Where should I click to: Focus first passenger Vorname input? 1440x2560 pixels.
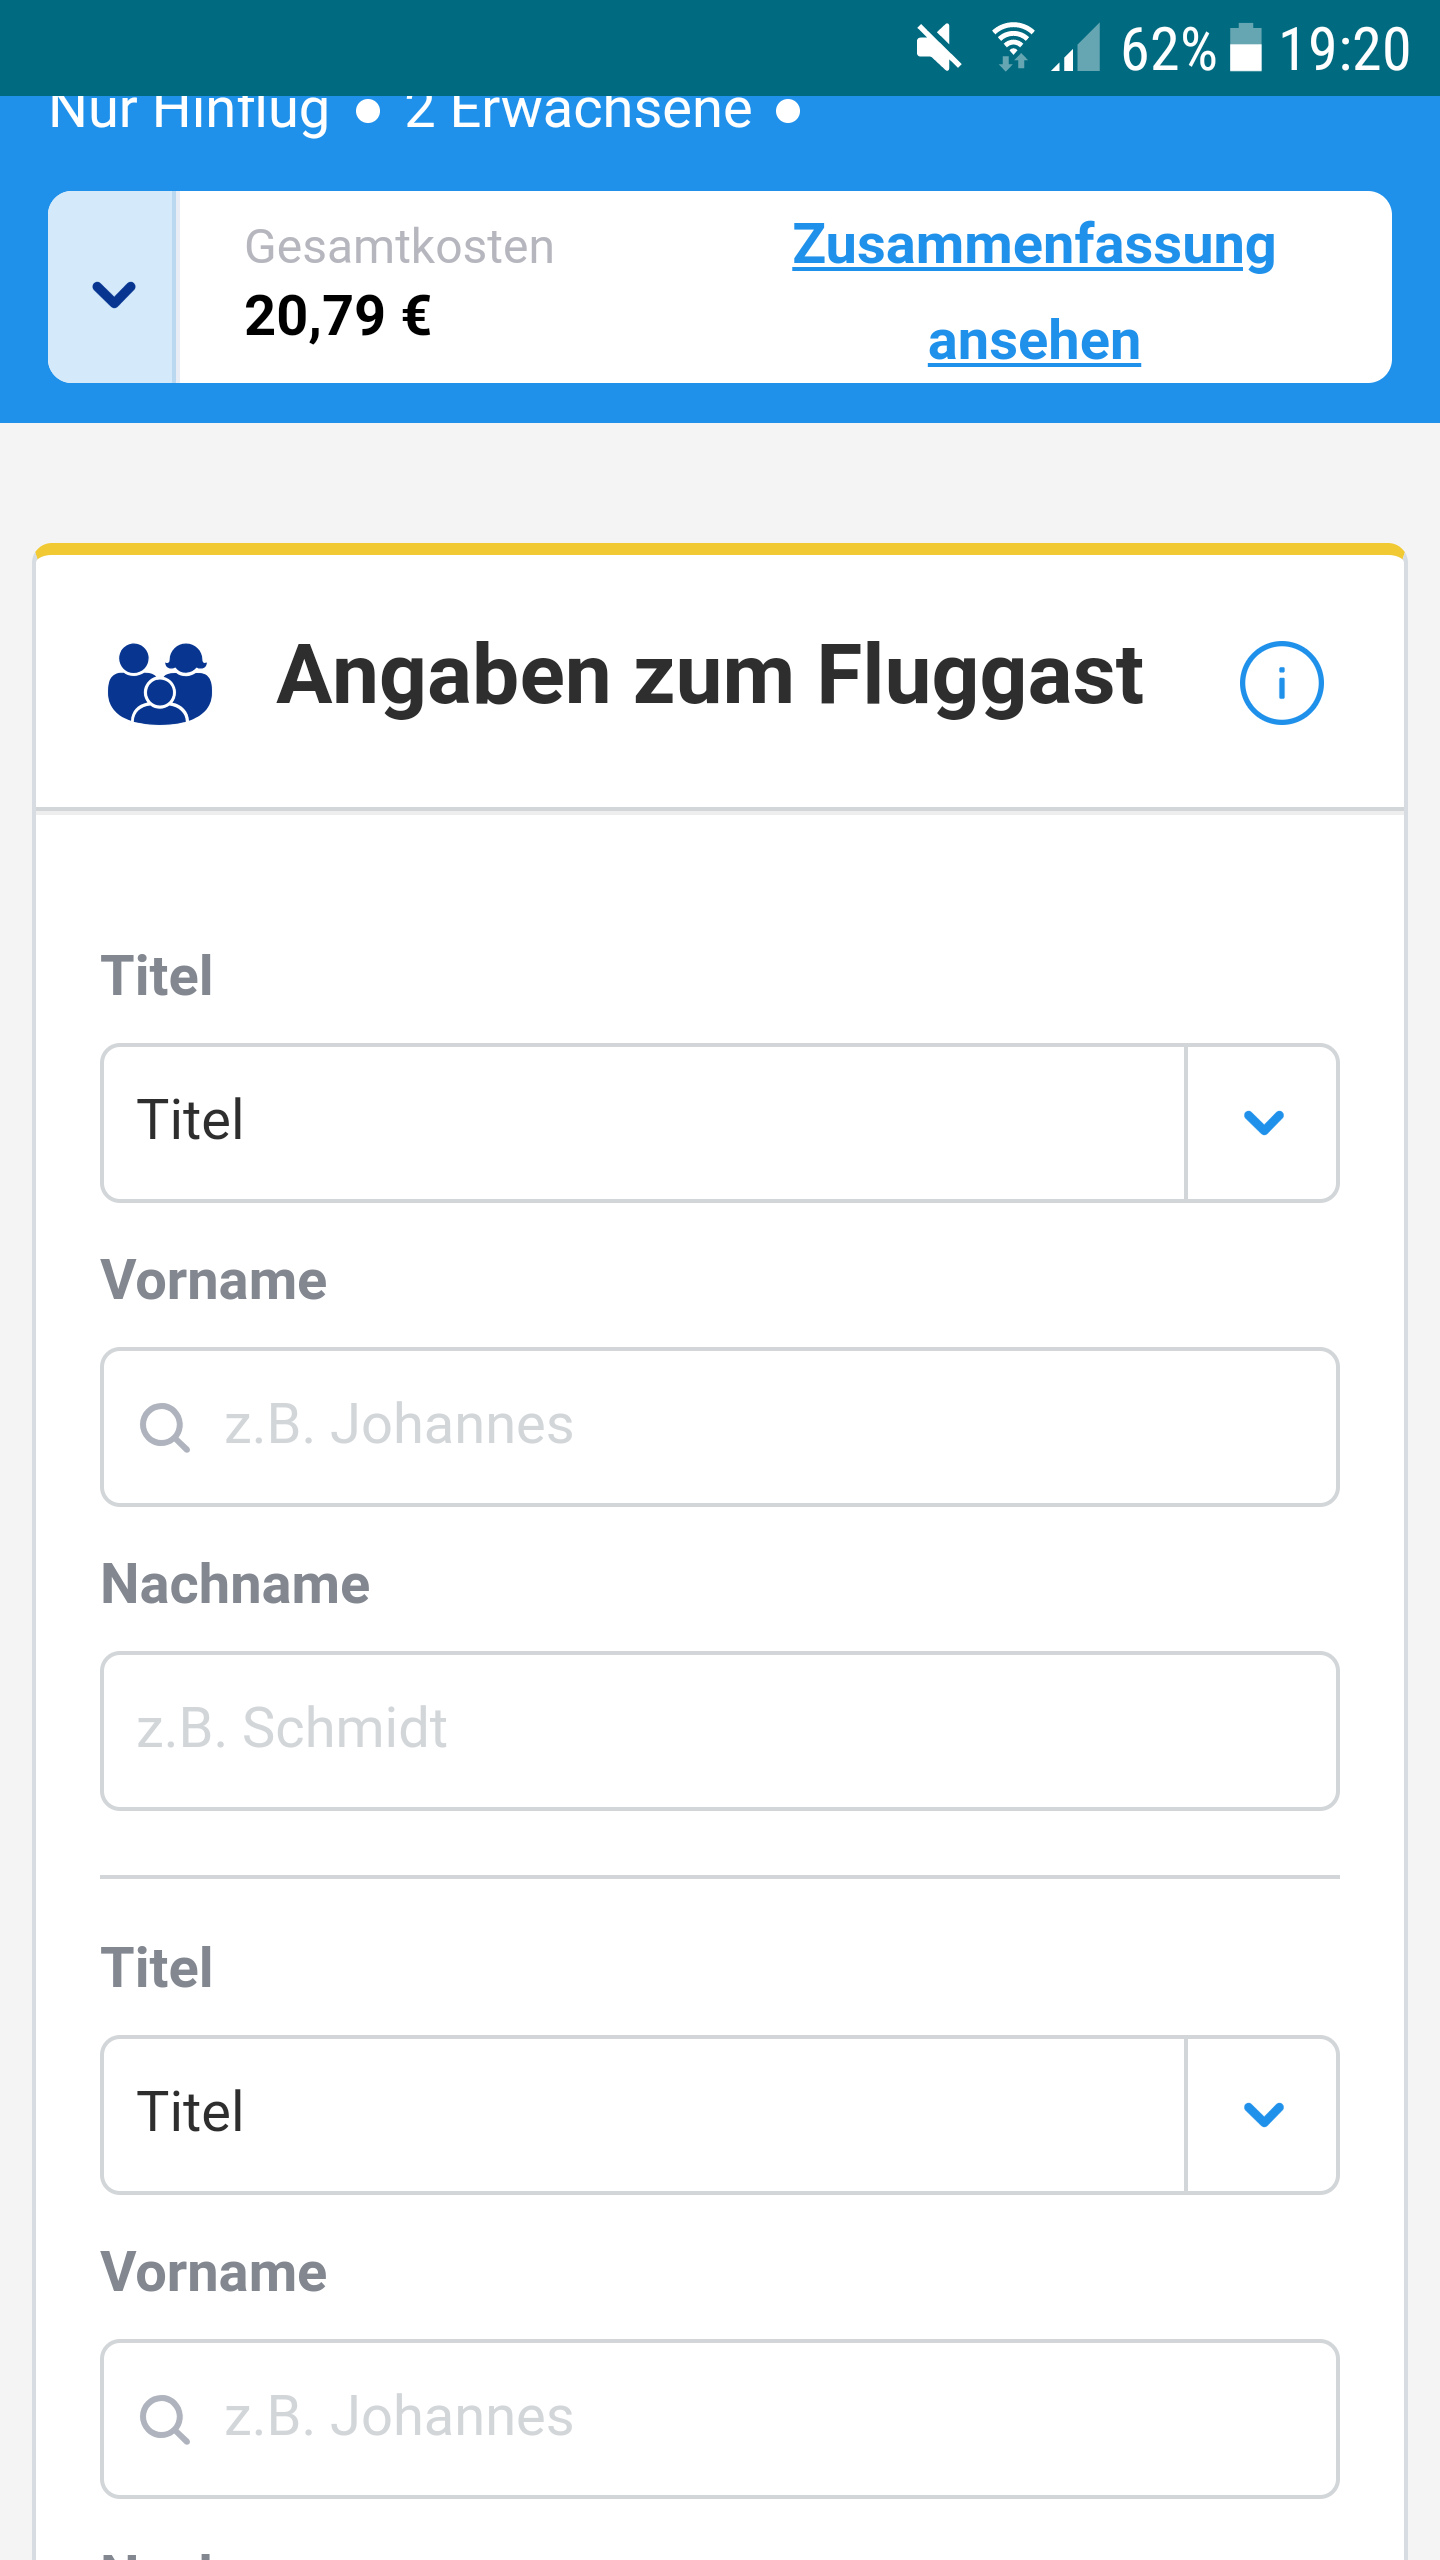(760, 1427)
